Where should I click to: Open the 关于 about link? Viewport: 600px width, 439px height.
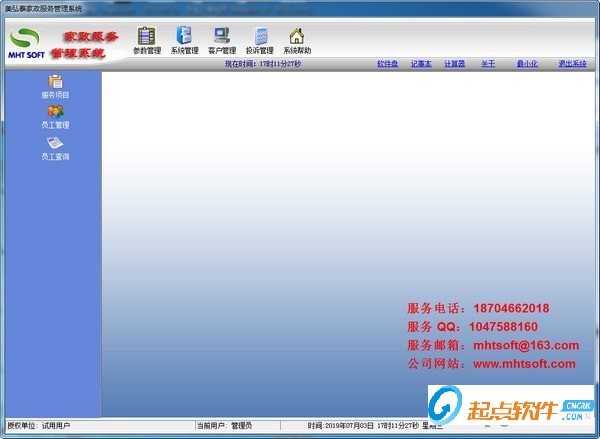click(488, 64)
